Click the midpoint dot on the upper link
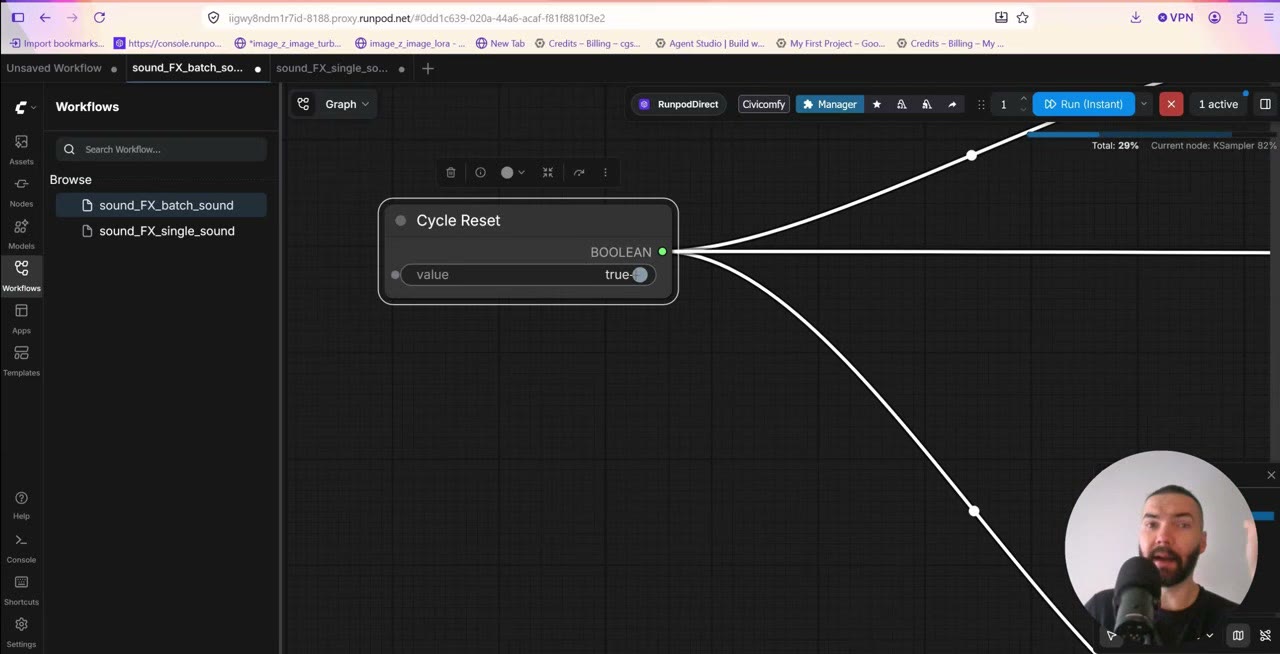The height and width of the screenshot is (654, 1280). (971, 155)
